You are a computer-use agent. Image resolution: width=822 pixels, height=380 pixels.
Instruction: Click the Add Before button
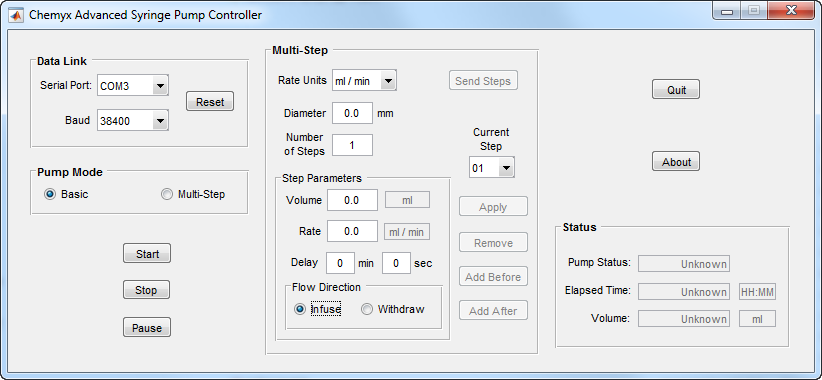(493, 276)
